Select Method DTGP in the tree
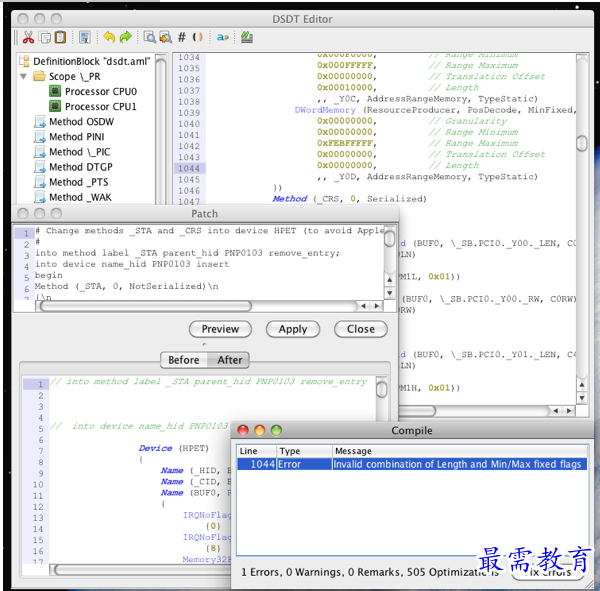Image resolution: width=600 pixels, height=591 pixels. click(x=81, y=167)
